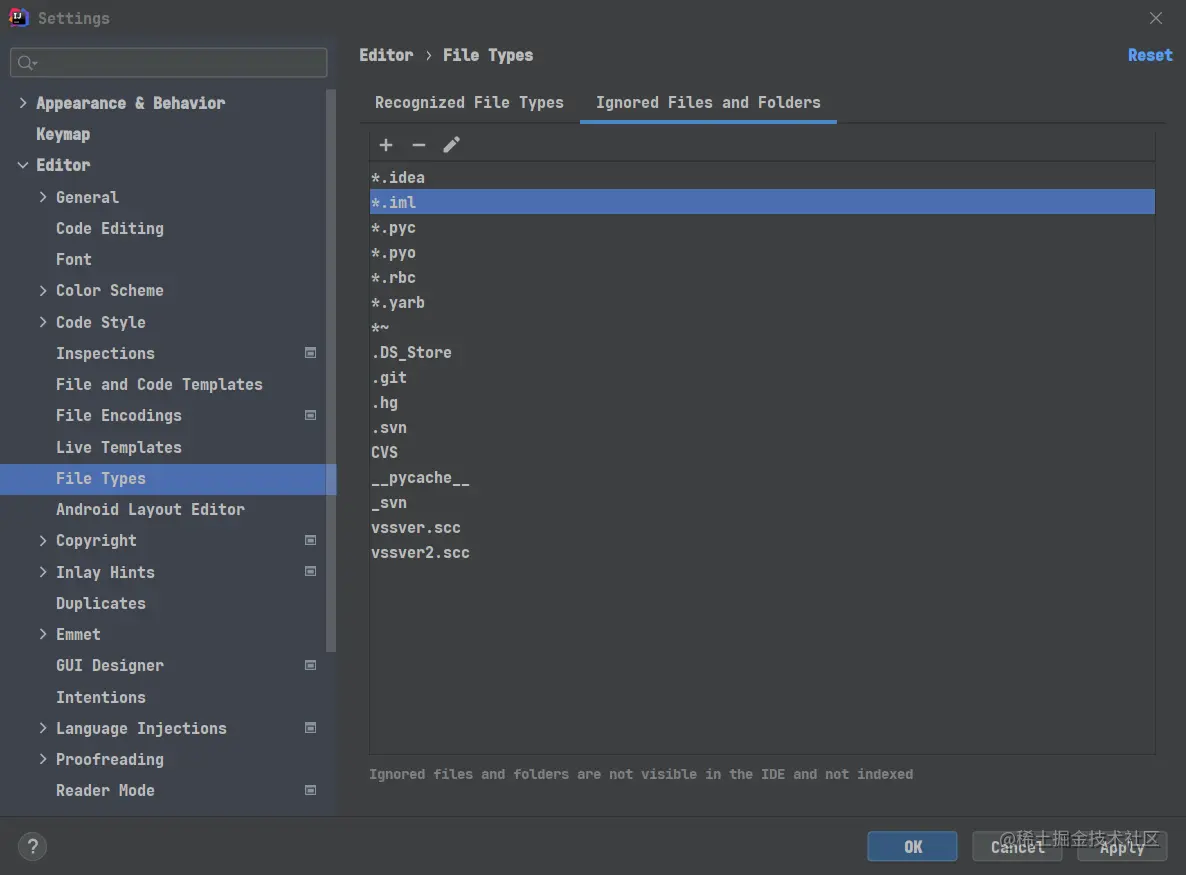This screenshot has height=875, width=1186.
Task: Close the Settings dialog
Action: coord(1156,18)
